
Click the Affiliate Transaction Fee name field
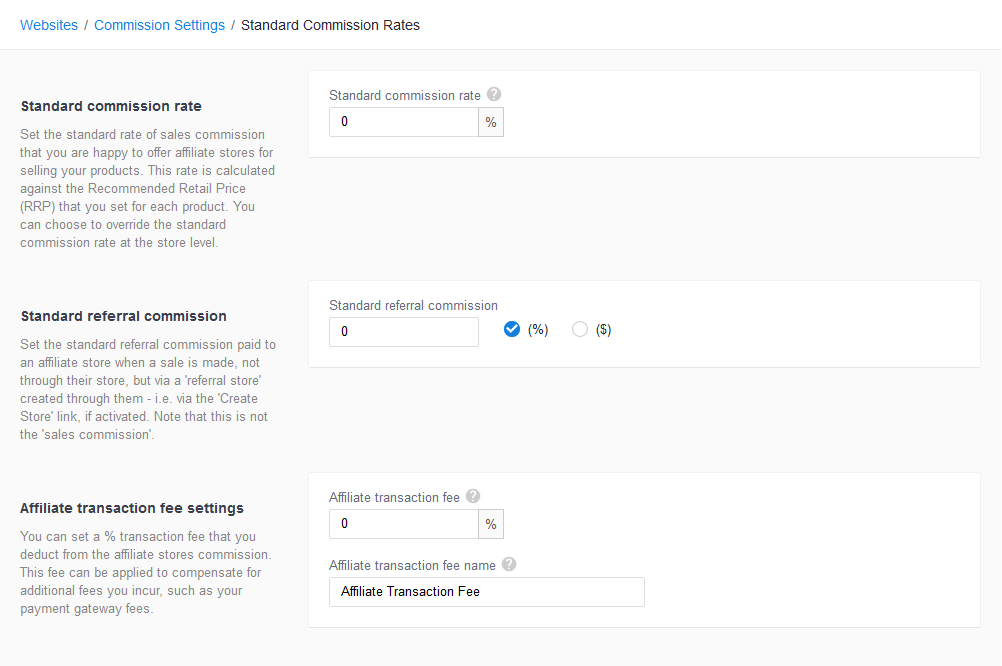point(486,591)
